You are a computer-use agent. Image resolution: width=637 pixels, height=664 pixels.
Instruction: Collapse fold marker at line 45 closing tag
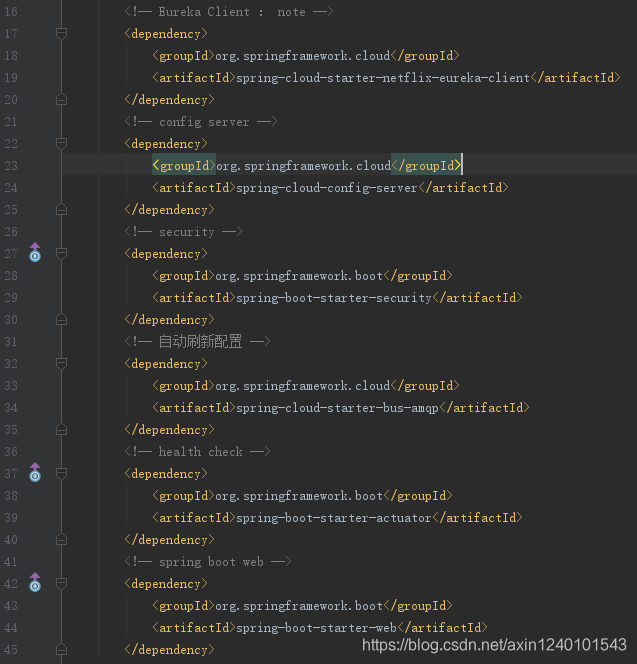point(61,649)
